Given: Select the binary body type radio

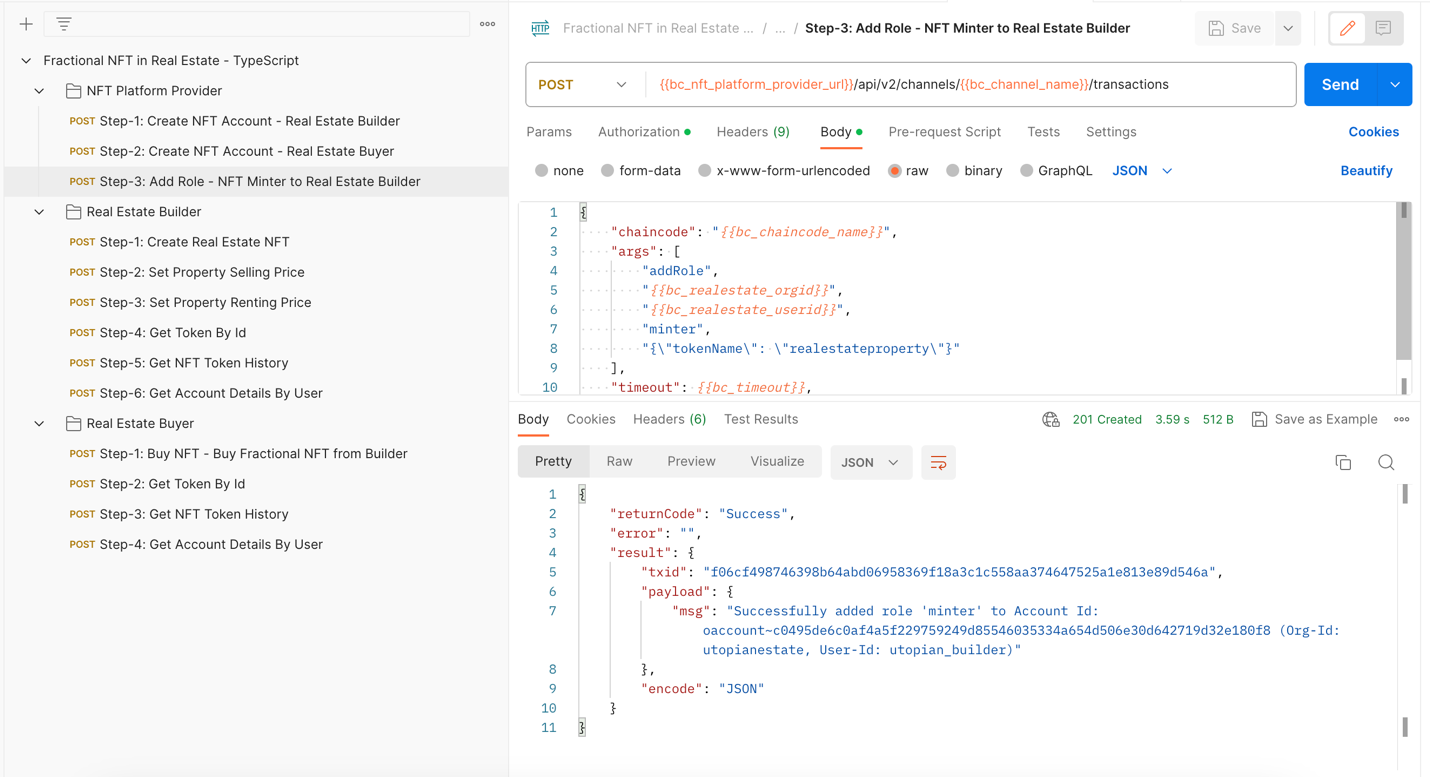Looking at the screenshot, I should pyautogui.click(x=952, y=171).
